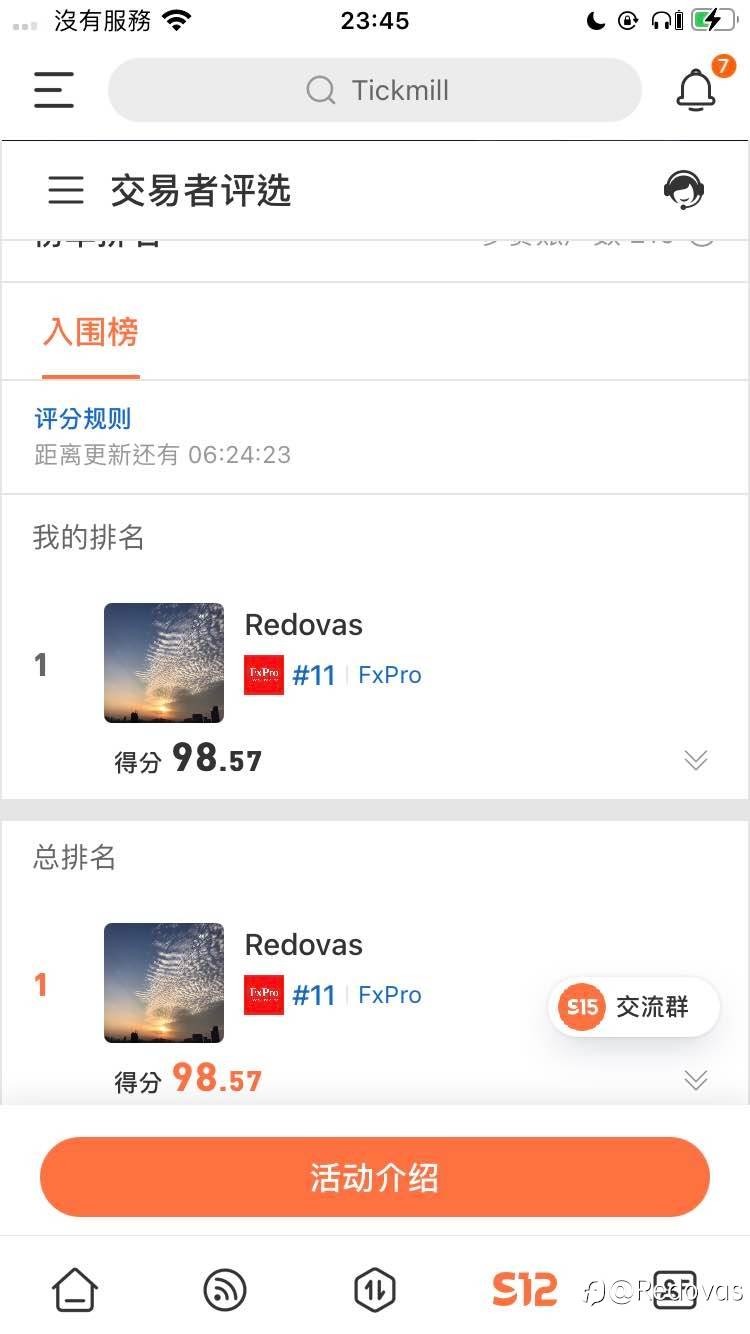Viewport: 750px width, 1334px height.
Task: Open Redovas avatar in 我的排名
Action: (164, 662)
